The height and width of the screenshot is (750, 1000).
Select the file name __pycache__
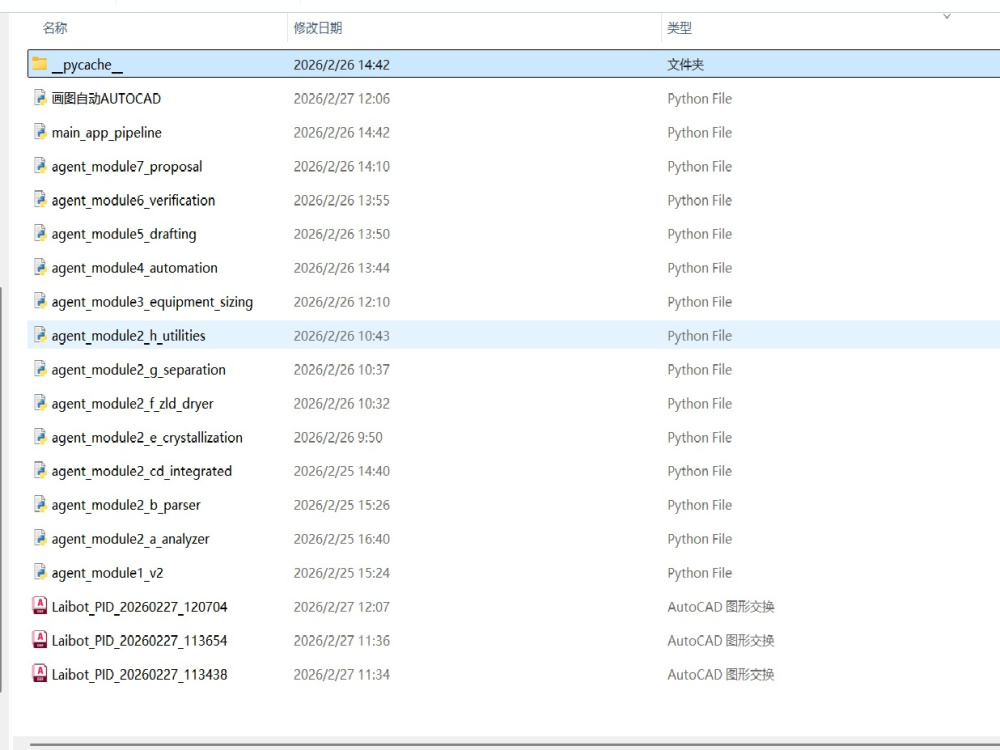[87, 65]
